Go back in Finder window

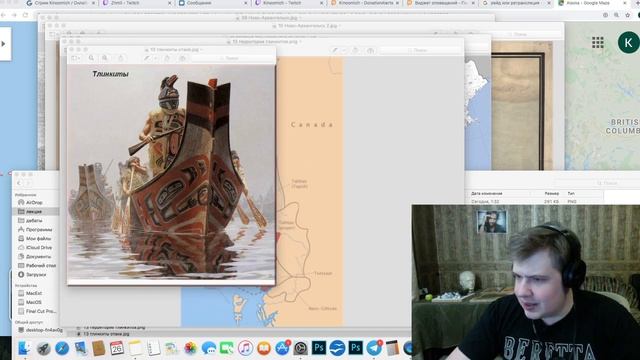[x=19, y=183]
